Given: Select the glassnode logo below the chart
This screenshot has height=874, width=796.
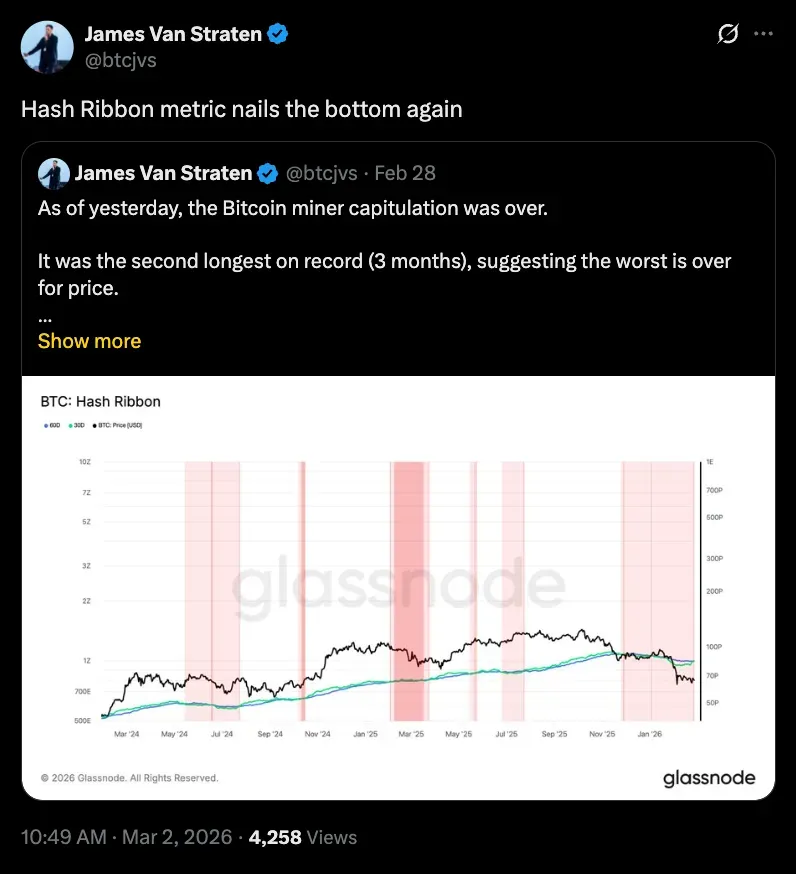Looking at the screenshot, I should coord(709,777).
